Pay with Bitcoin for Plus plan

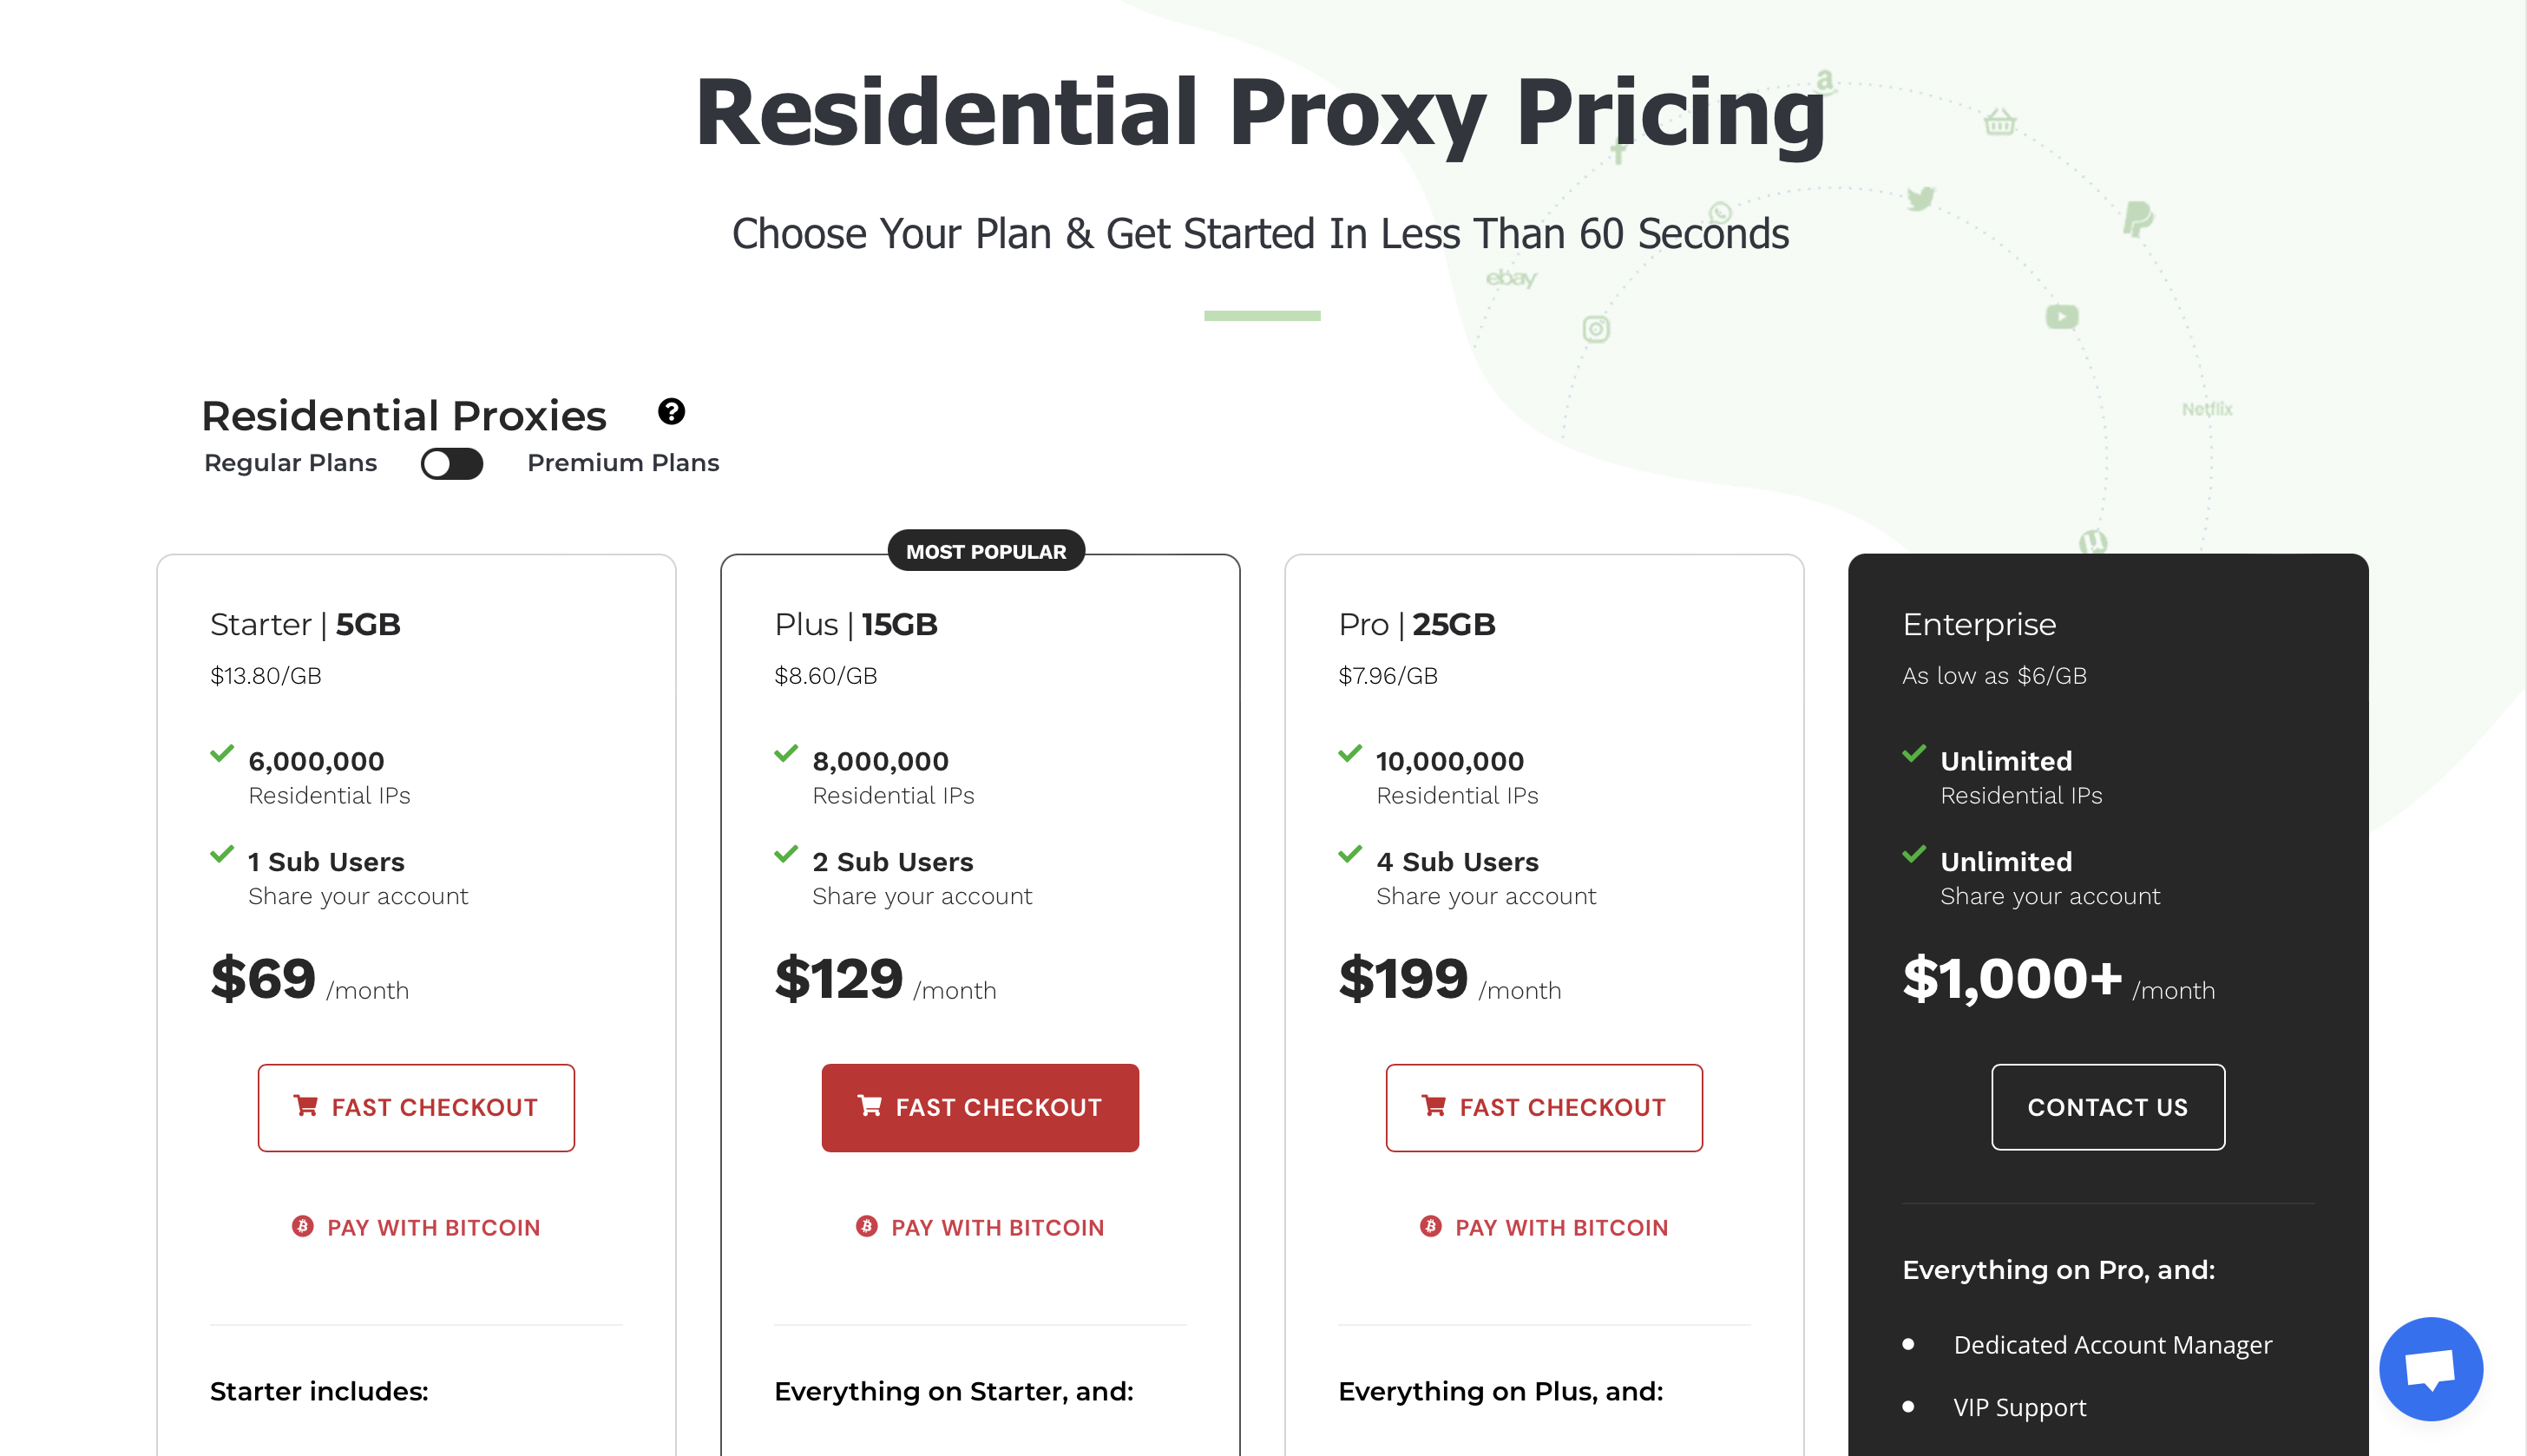pos(997,1227)
